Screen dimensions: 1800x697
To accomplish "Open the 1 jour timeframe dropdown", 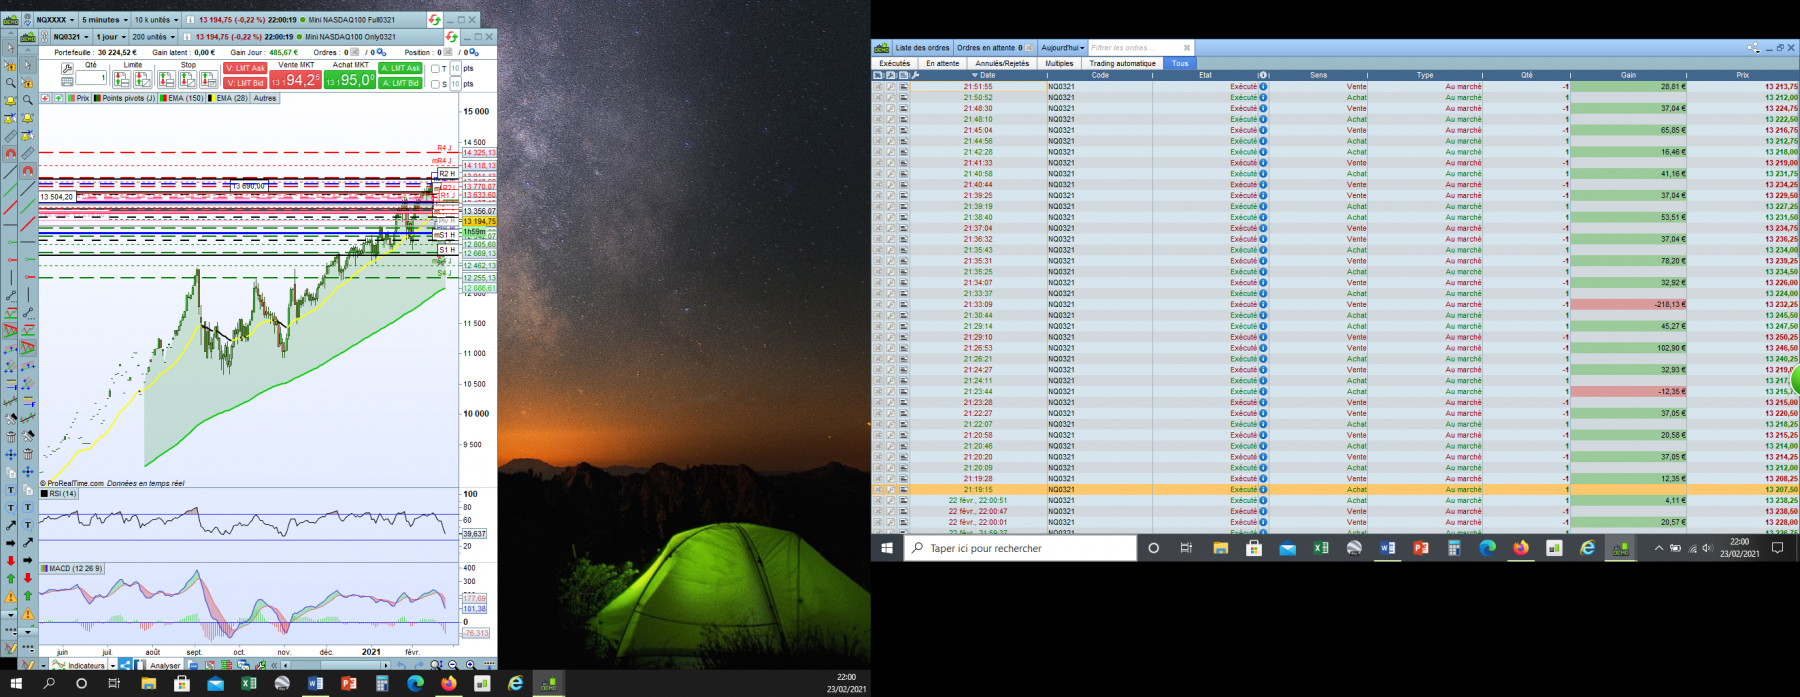I will coord(111,37).
